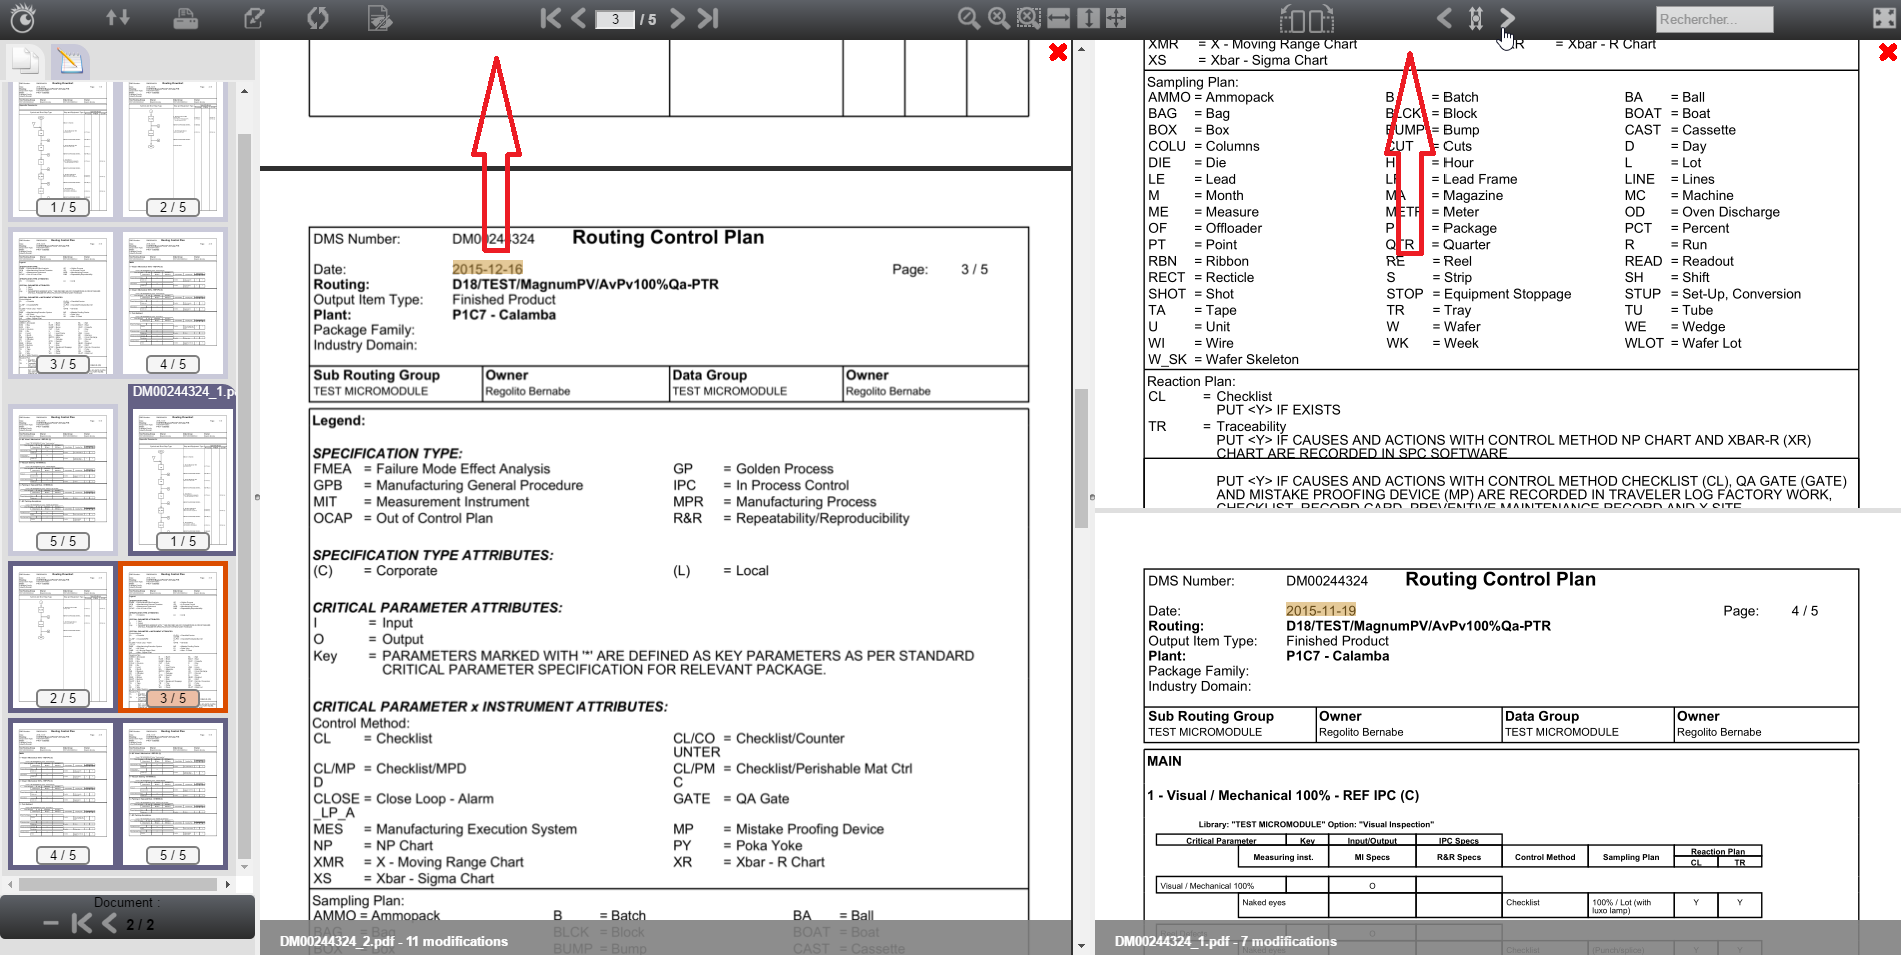
Task: Go to the next modification with the right chevron
Action: pyautogui.click(x=1508, y=18)
